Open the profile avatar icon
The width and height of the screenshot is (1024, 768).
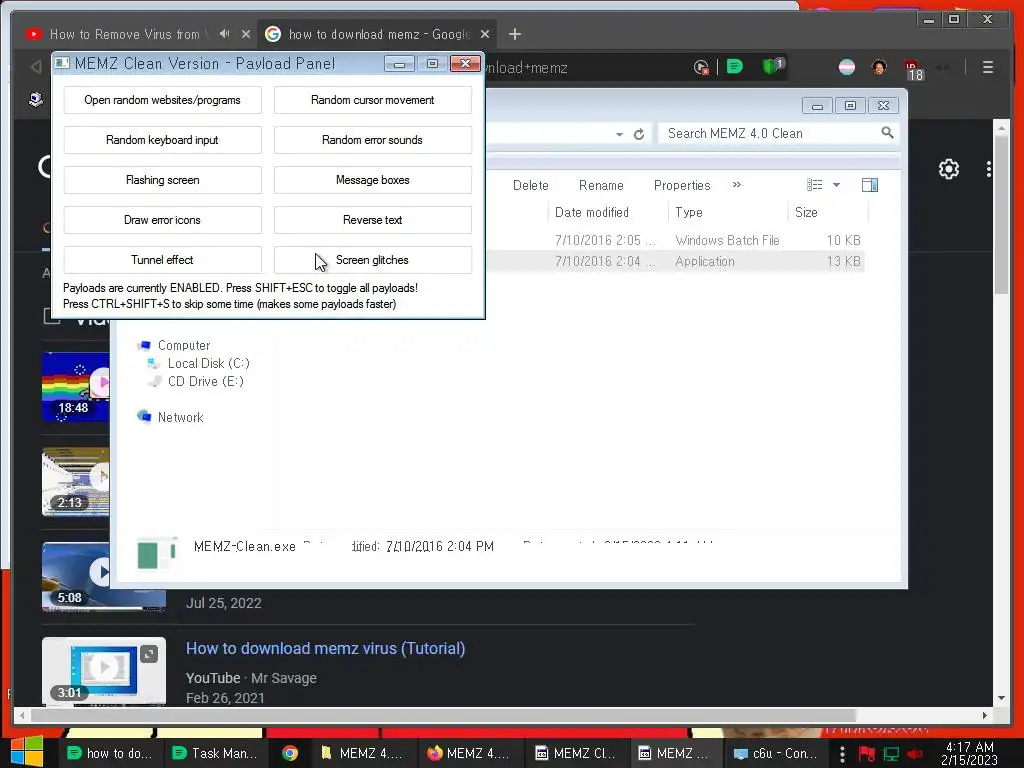(x=879, y=67)
